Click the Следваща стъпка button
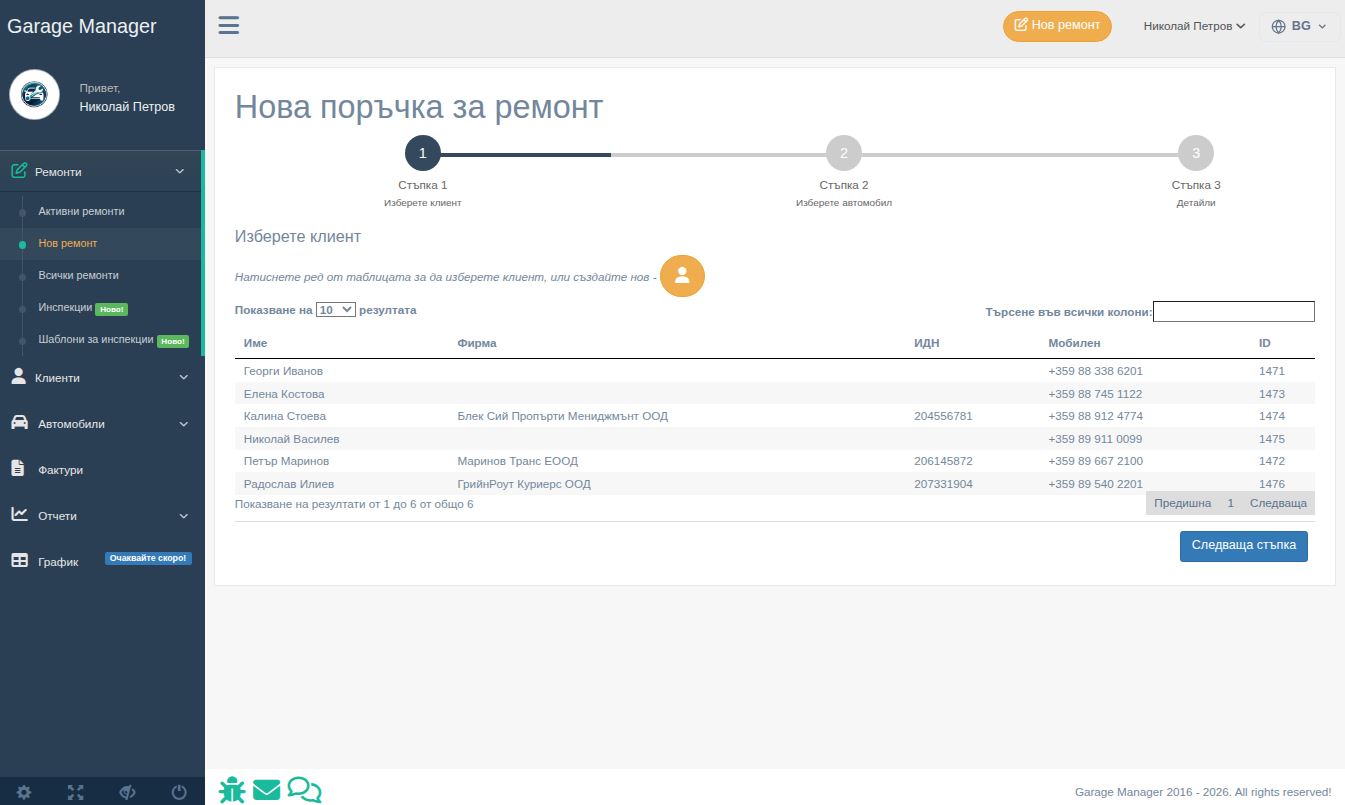Screen dimensions: 1345x805 pyautogui.click(x=1243, y=546)
